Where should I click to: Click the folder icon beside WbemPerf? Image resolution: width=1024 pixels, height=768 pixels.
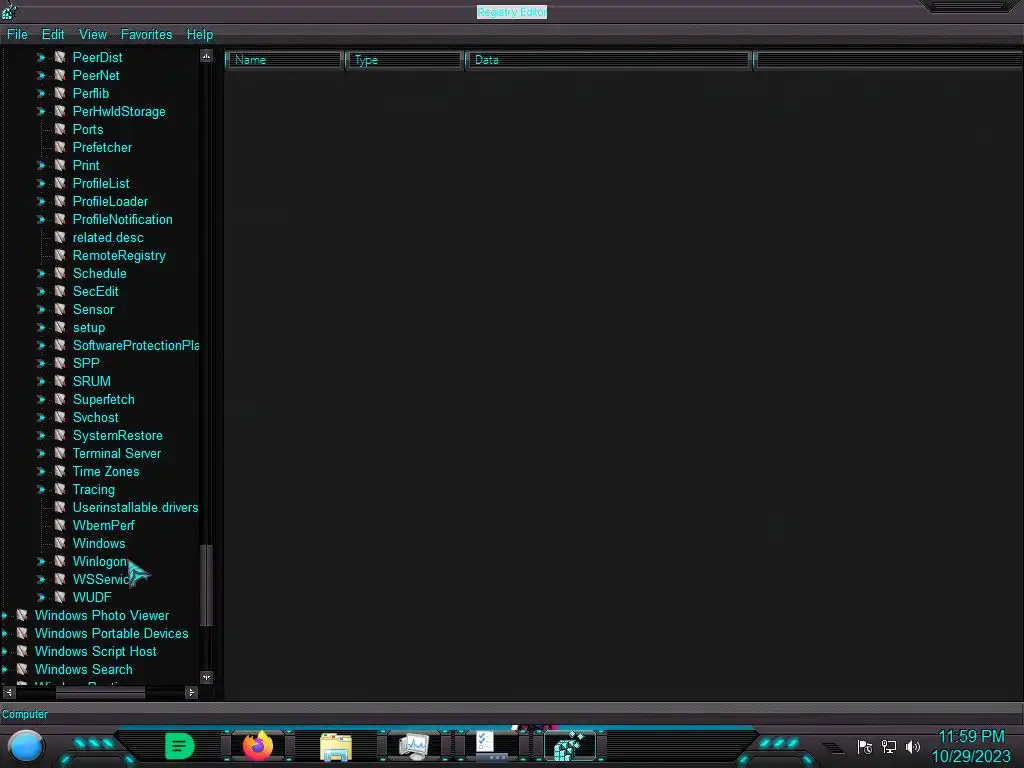coord(60,525)
